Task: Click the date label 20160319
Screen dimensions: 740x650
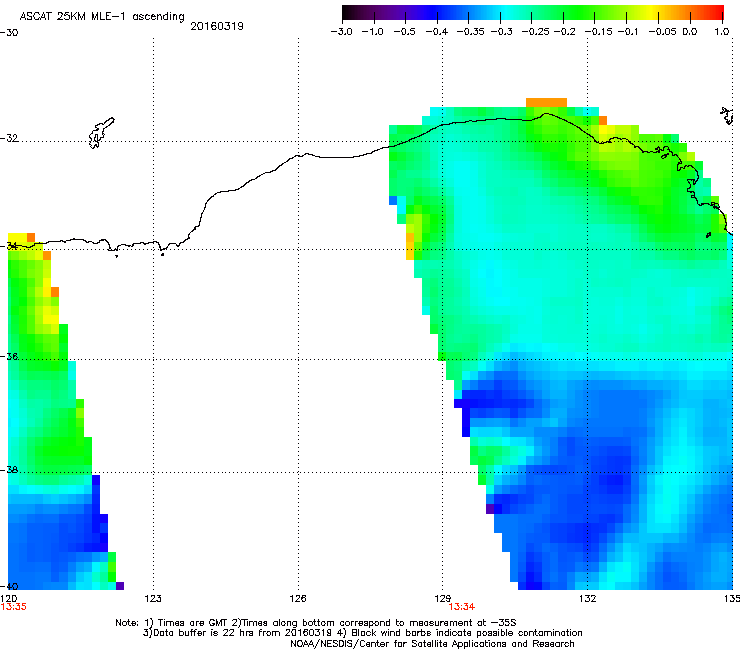Action: coord(217,26)
